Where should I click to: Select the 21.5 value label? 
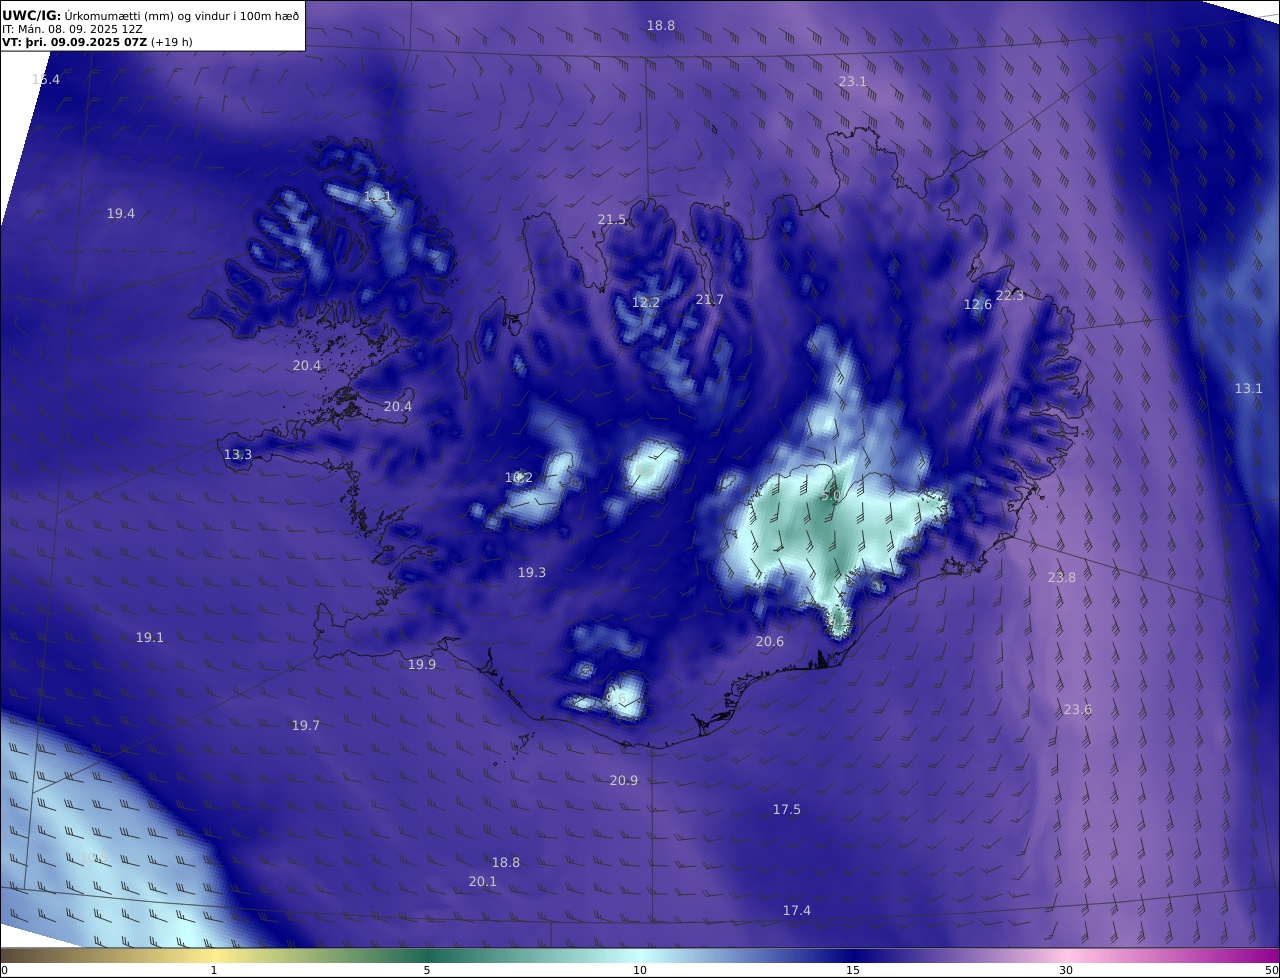pos(612,219)
